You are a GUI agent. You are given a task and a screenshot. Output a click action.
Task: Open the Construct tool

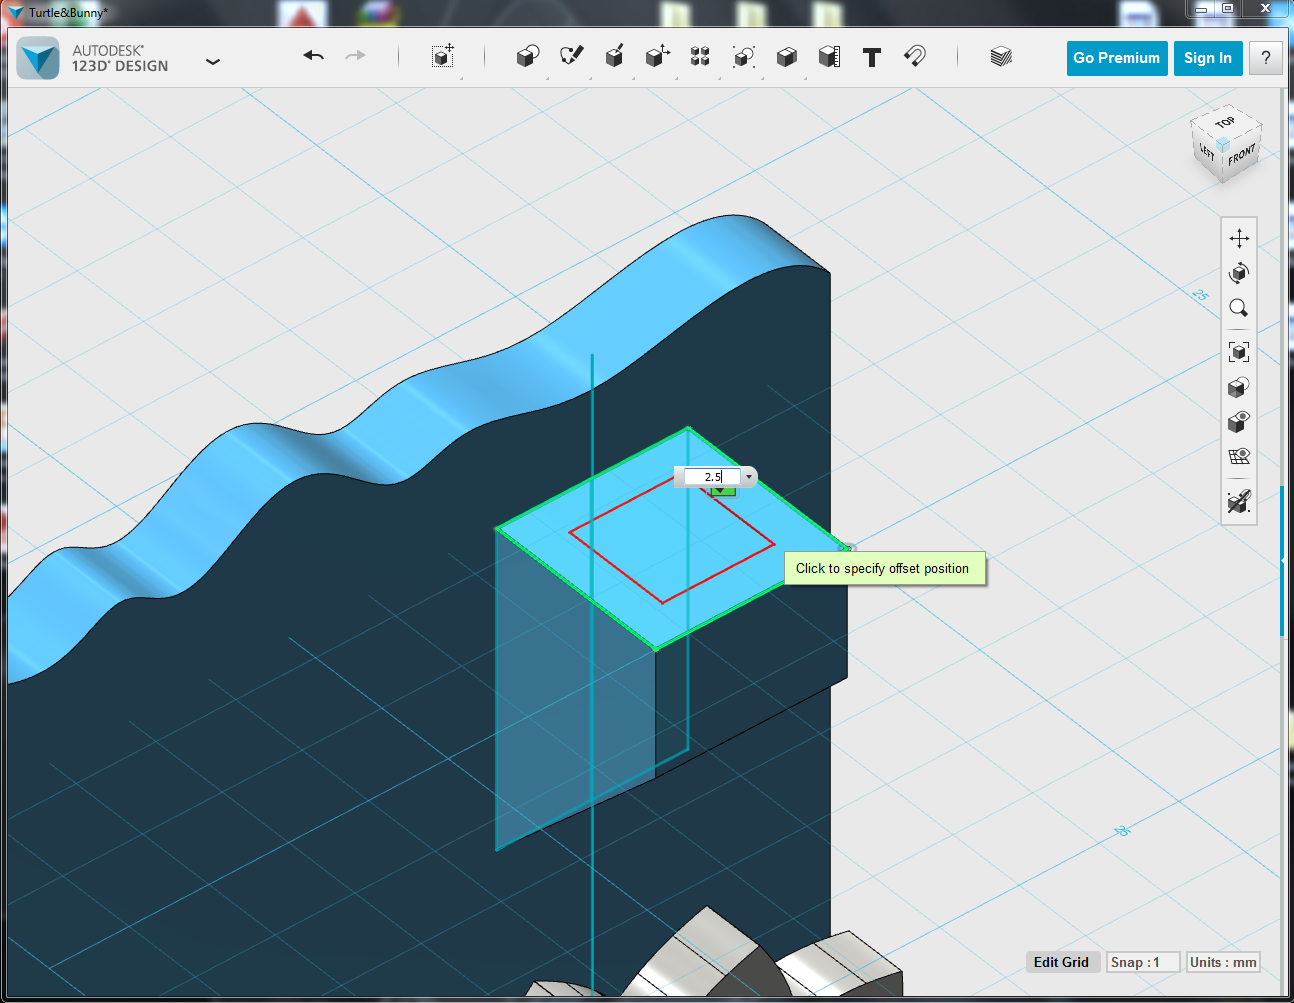point(614,56)
